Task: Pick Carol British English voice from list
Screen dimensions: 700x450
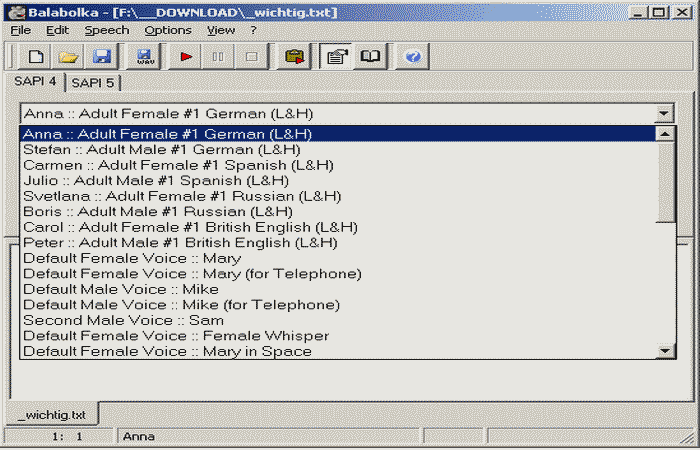Action: [x=190, y=227]
